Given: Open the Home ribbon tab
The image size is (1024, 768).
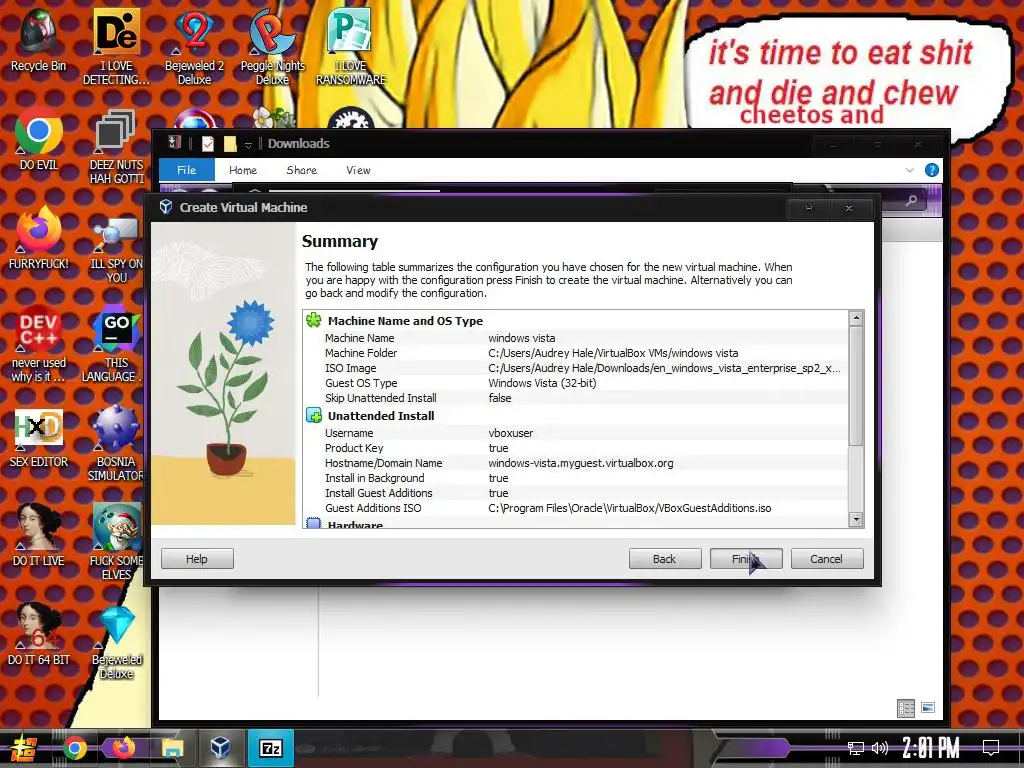Looking at the screenshot, I should [243, 170].
